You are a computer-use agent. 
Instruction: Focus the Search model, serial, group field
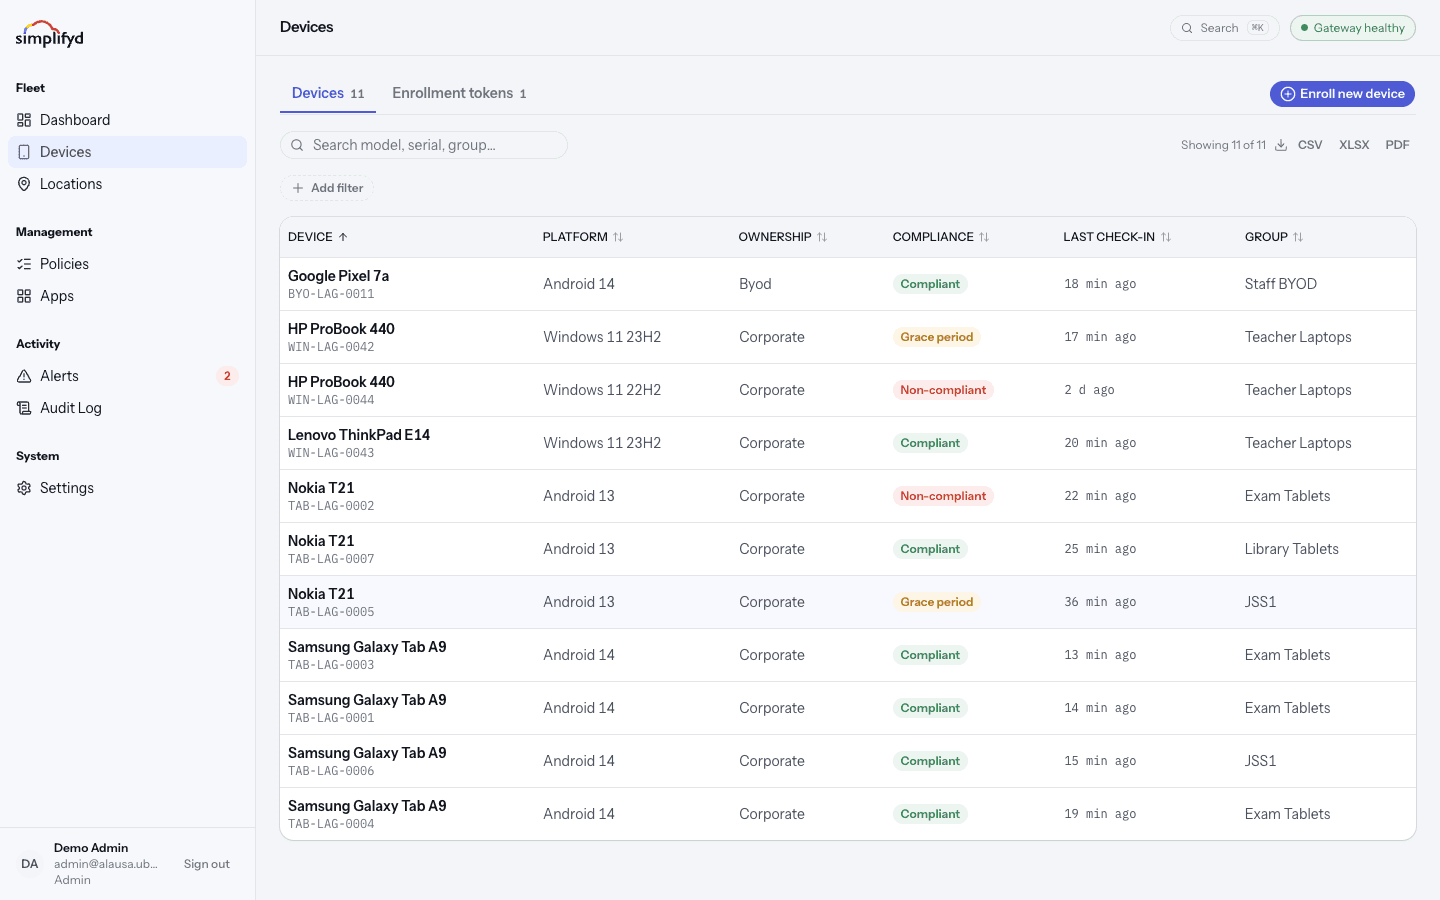424,145
